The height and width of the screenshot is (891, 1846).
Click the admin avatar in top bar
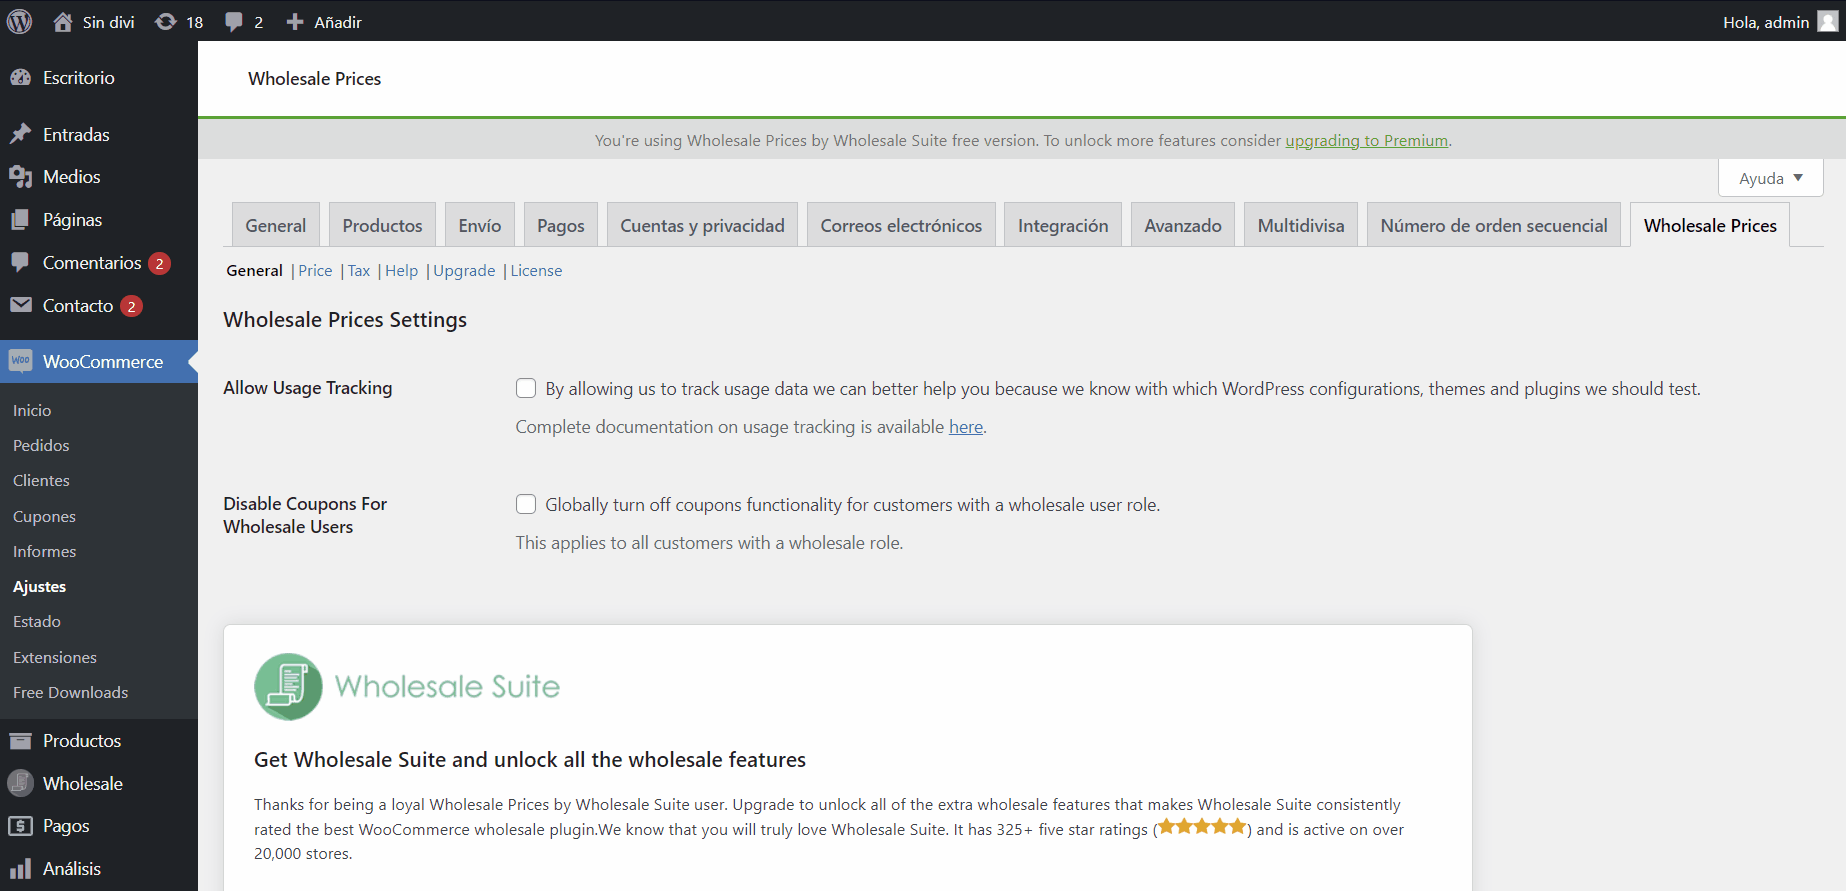tap(1827, 22)
